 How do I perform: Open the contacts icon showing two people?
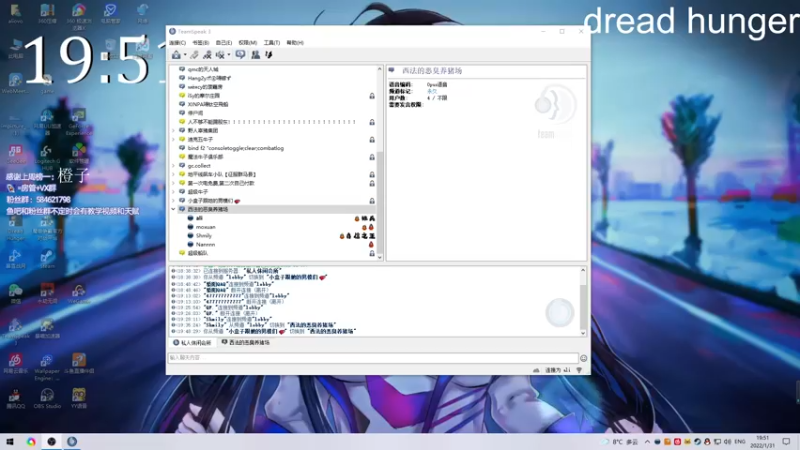coord(256,55)
